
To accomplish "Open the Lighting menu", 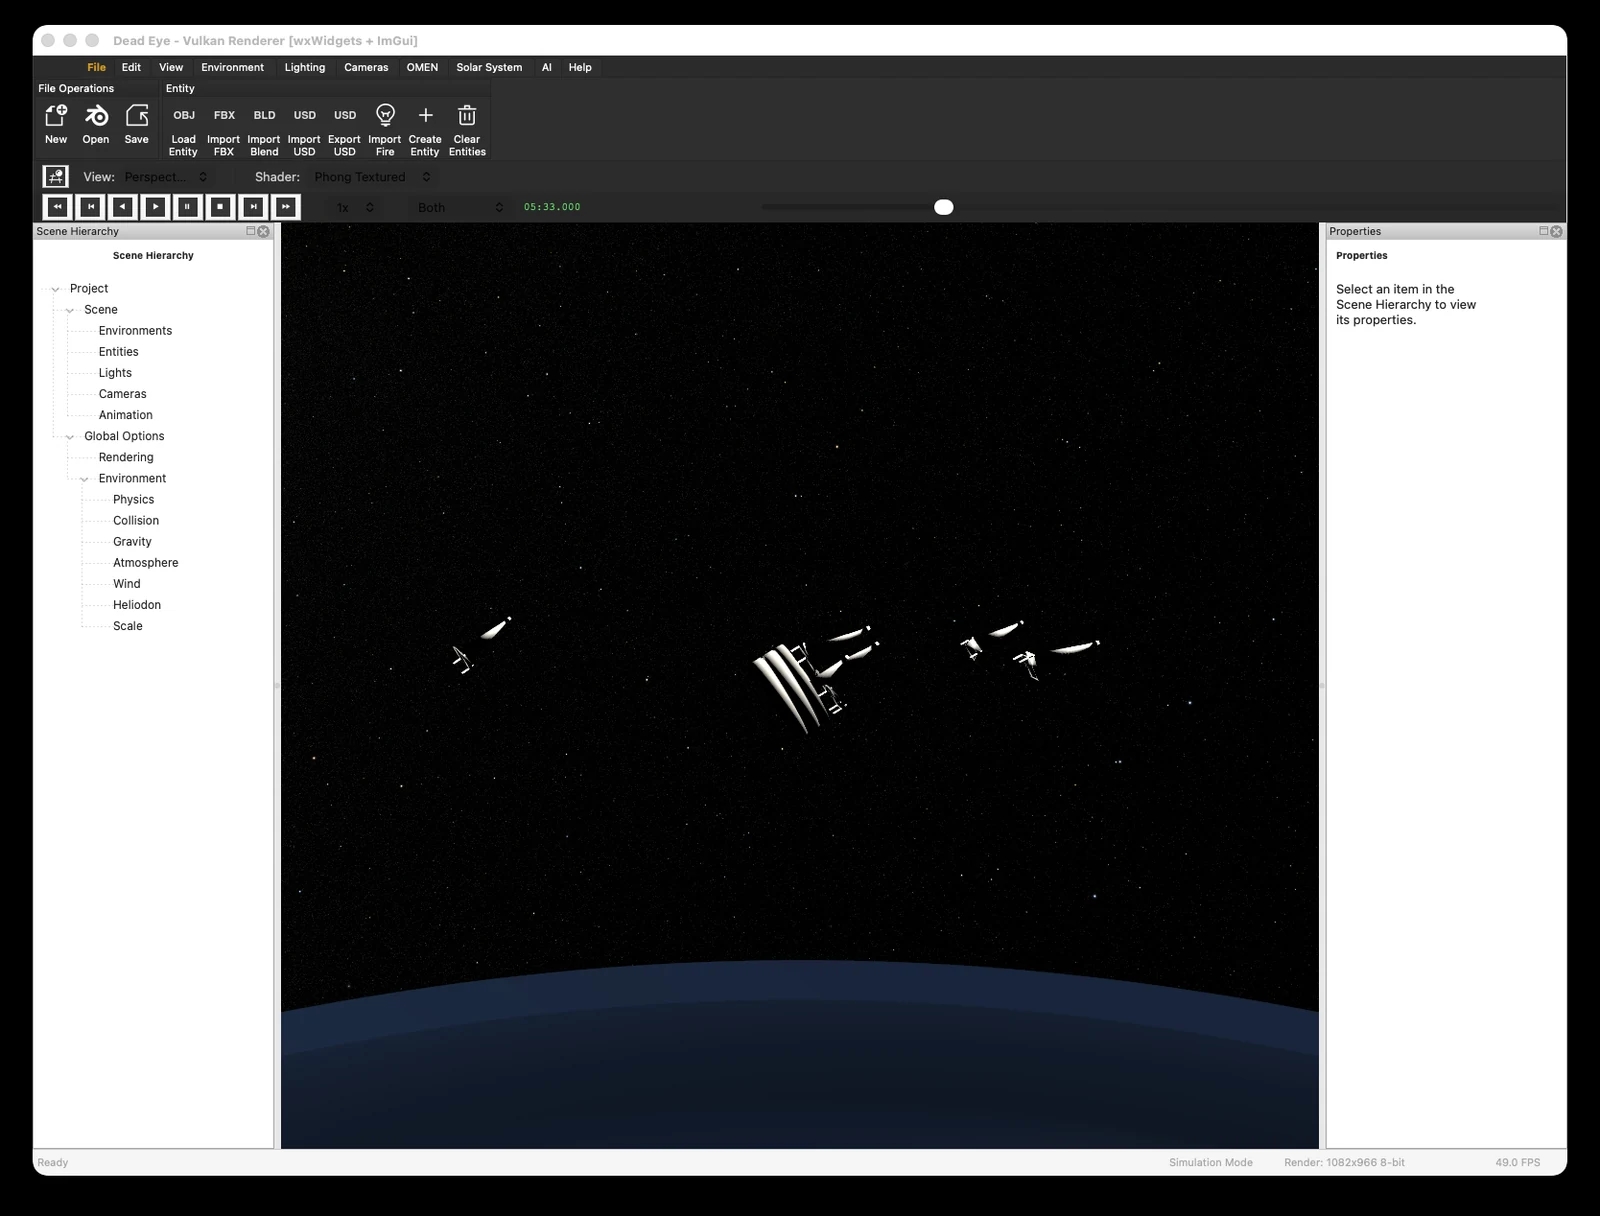I will point(305,67).
